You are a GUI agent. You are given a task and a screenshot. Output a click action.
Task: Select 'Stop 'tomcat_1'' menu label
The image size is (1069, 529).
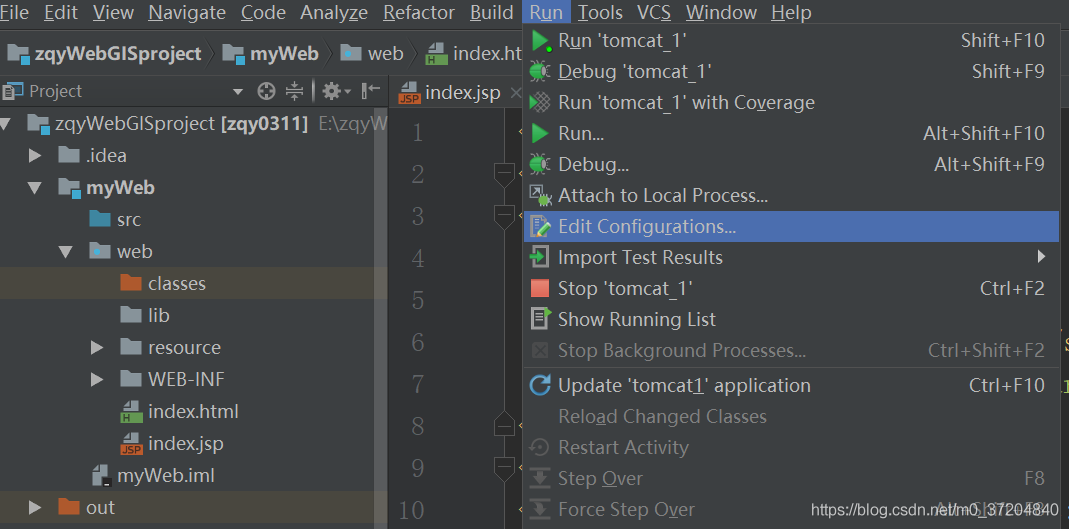click(x=625, y=288)
